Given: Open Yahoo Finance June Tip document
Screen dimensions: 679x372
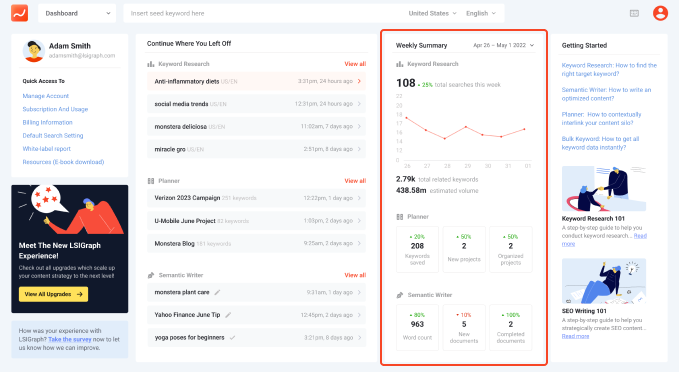Looking at the screenshot, I should pyautogui.click(x=256, y=315).
